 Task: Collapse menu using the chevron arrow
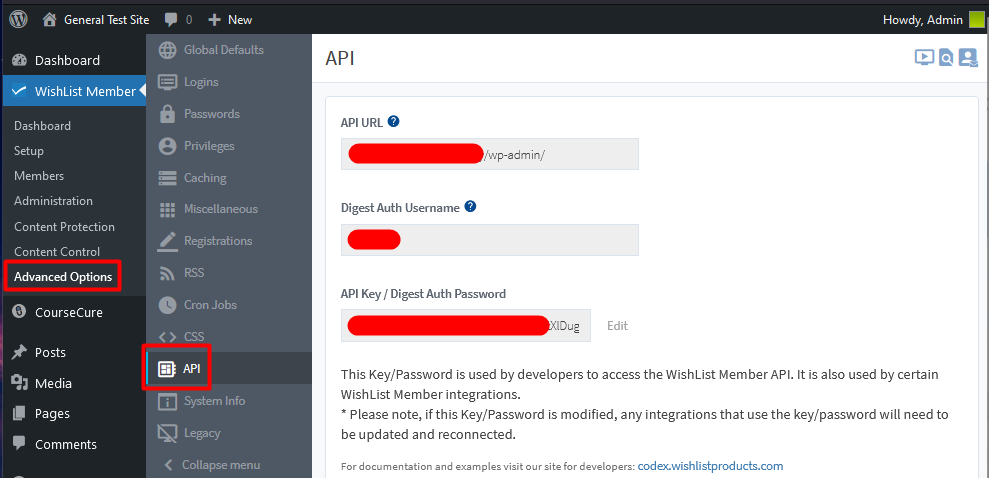(168, 465)
